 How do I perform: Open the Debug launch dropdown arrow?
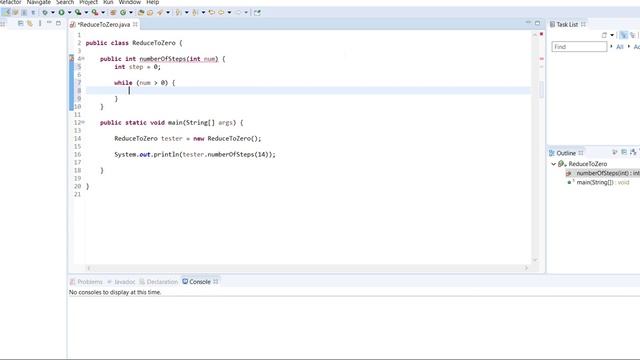(x=53, y=12)
